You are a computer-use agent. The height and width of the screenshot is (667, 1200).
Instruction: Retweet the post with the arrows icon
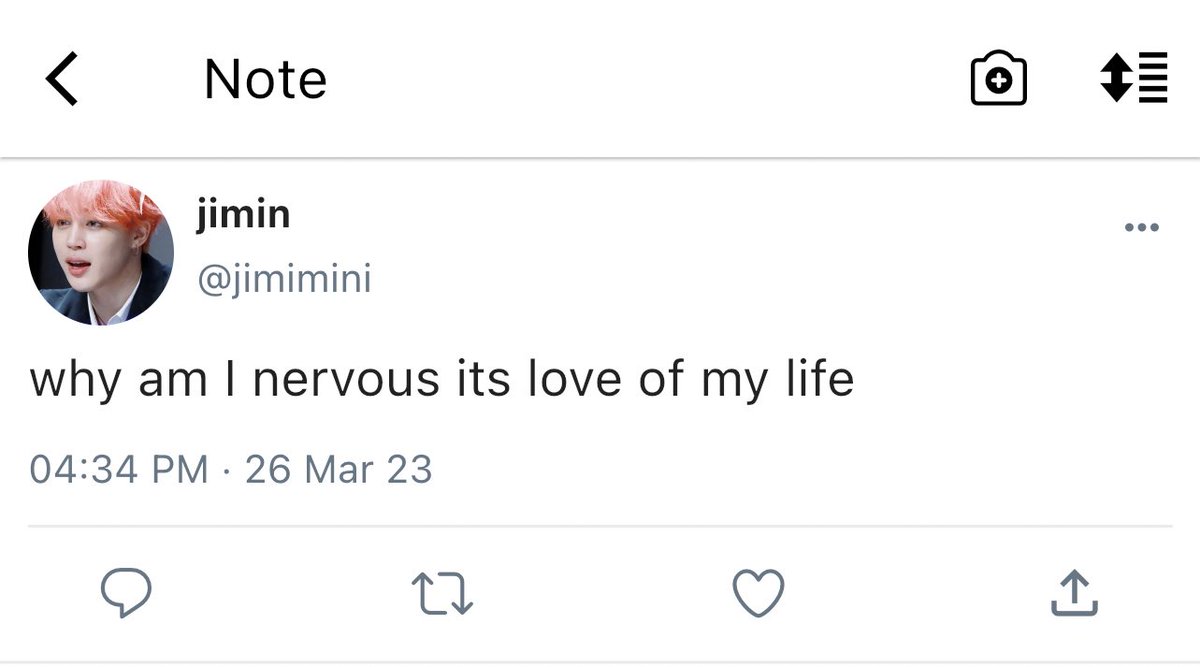[x=442, y=594]
